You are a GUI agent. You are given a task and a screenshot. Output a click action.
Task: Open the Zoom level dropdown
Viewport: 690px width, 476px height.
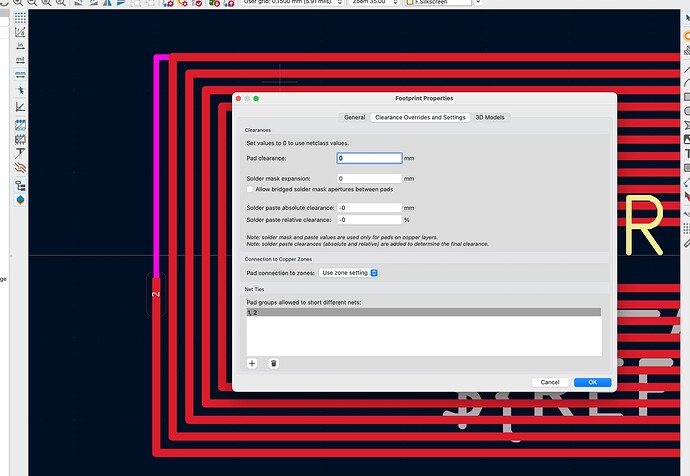pyautogui.click(x=374, y=2)
